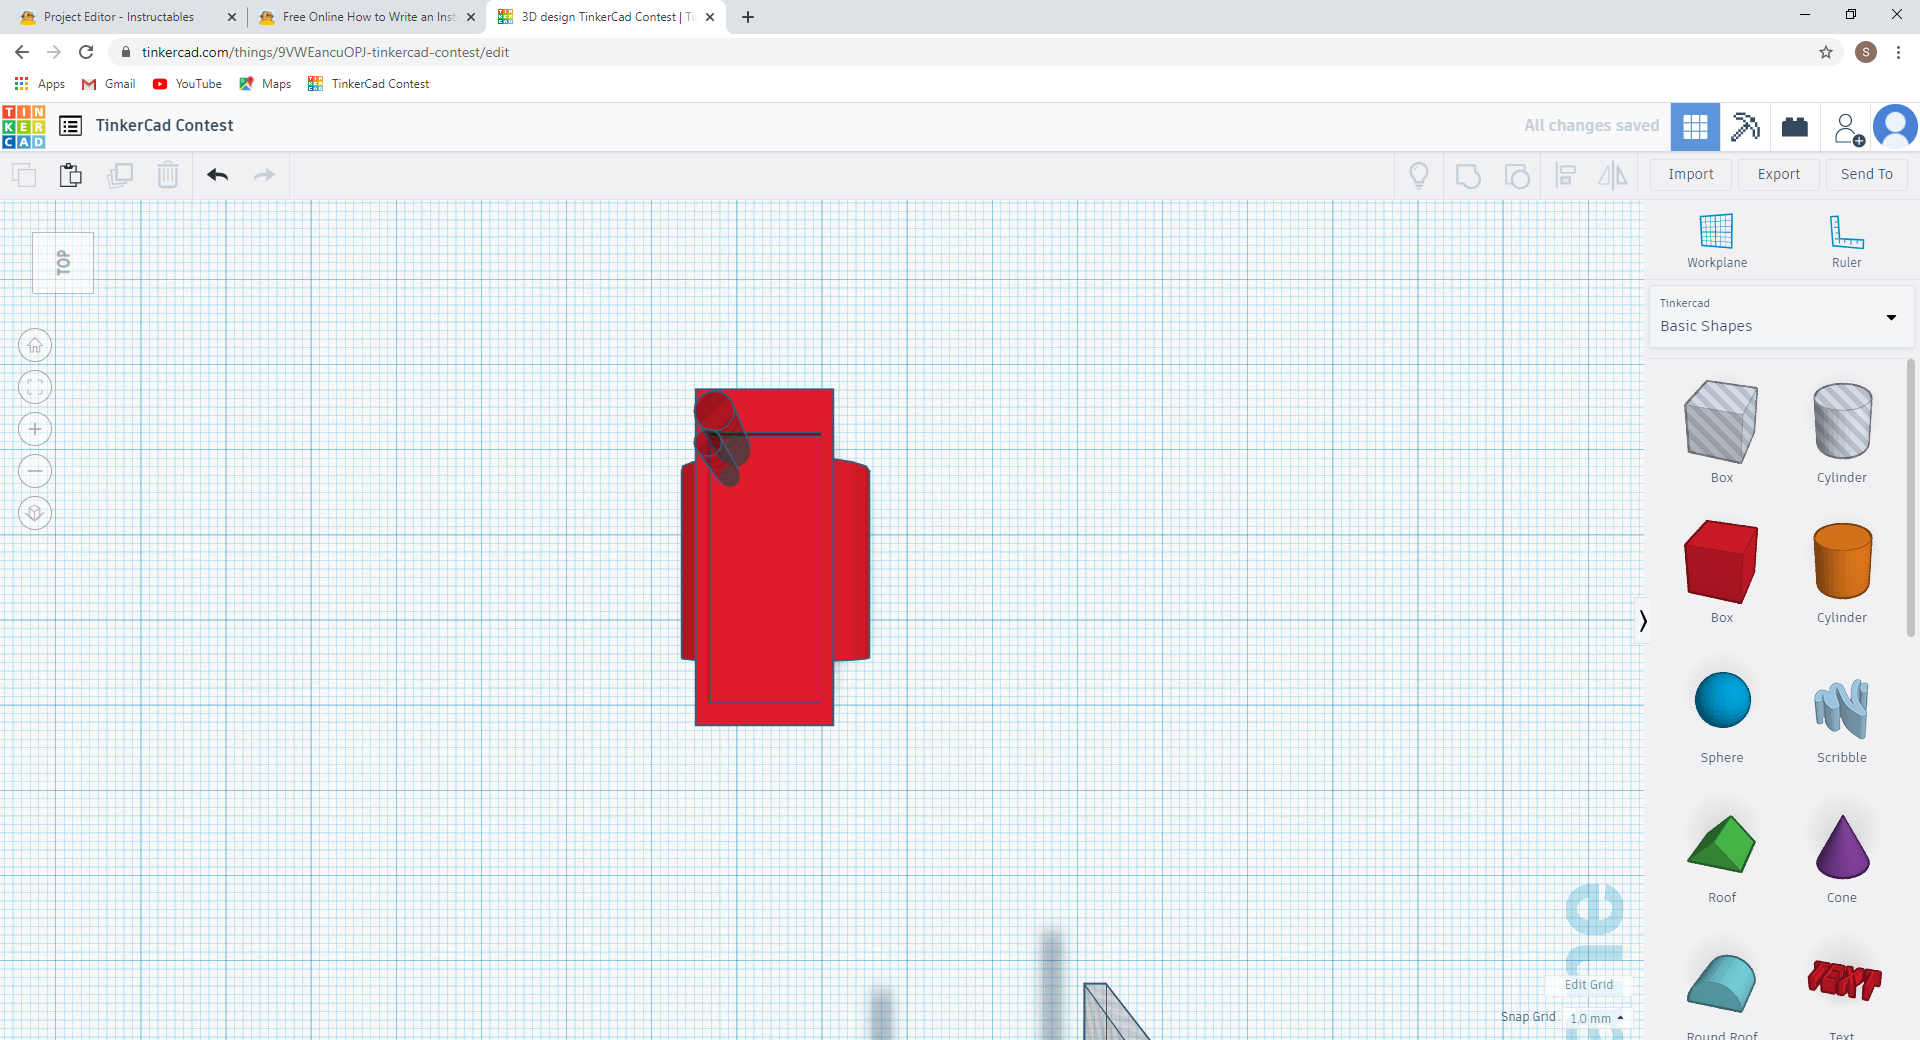Click the TinkerCad Contest design name

165,126
